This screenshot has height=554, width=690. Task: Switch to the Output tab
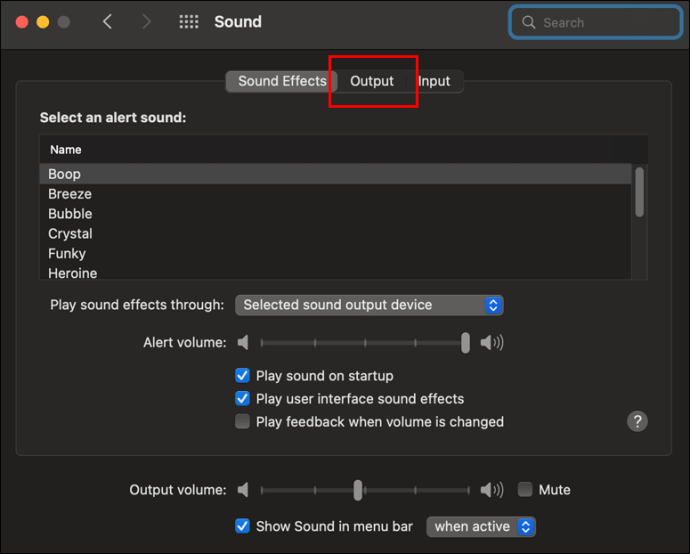coord(372,81)
